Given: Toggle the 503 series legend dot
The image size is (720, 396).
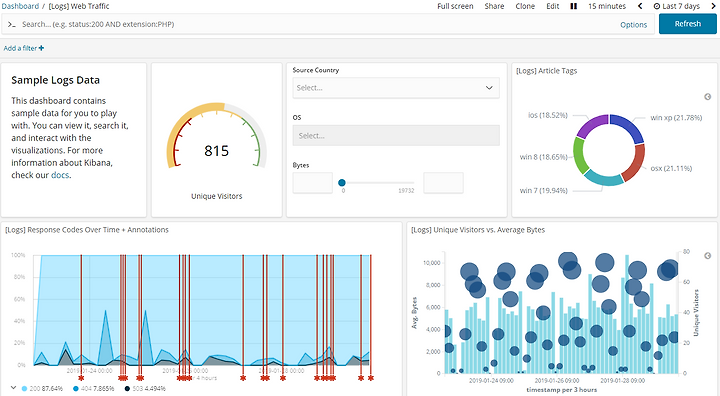Looking at the screenshot, I should click(x=127, y=389).
